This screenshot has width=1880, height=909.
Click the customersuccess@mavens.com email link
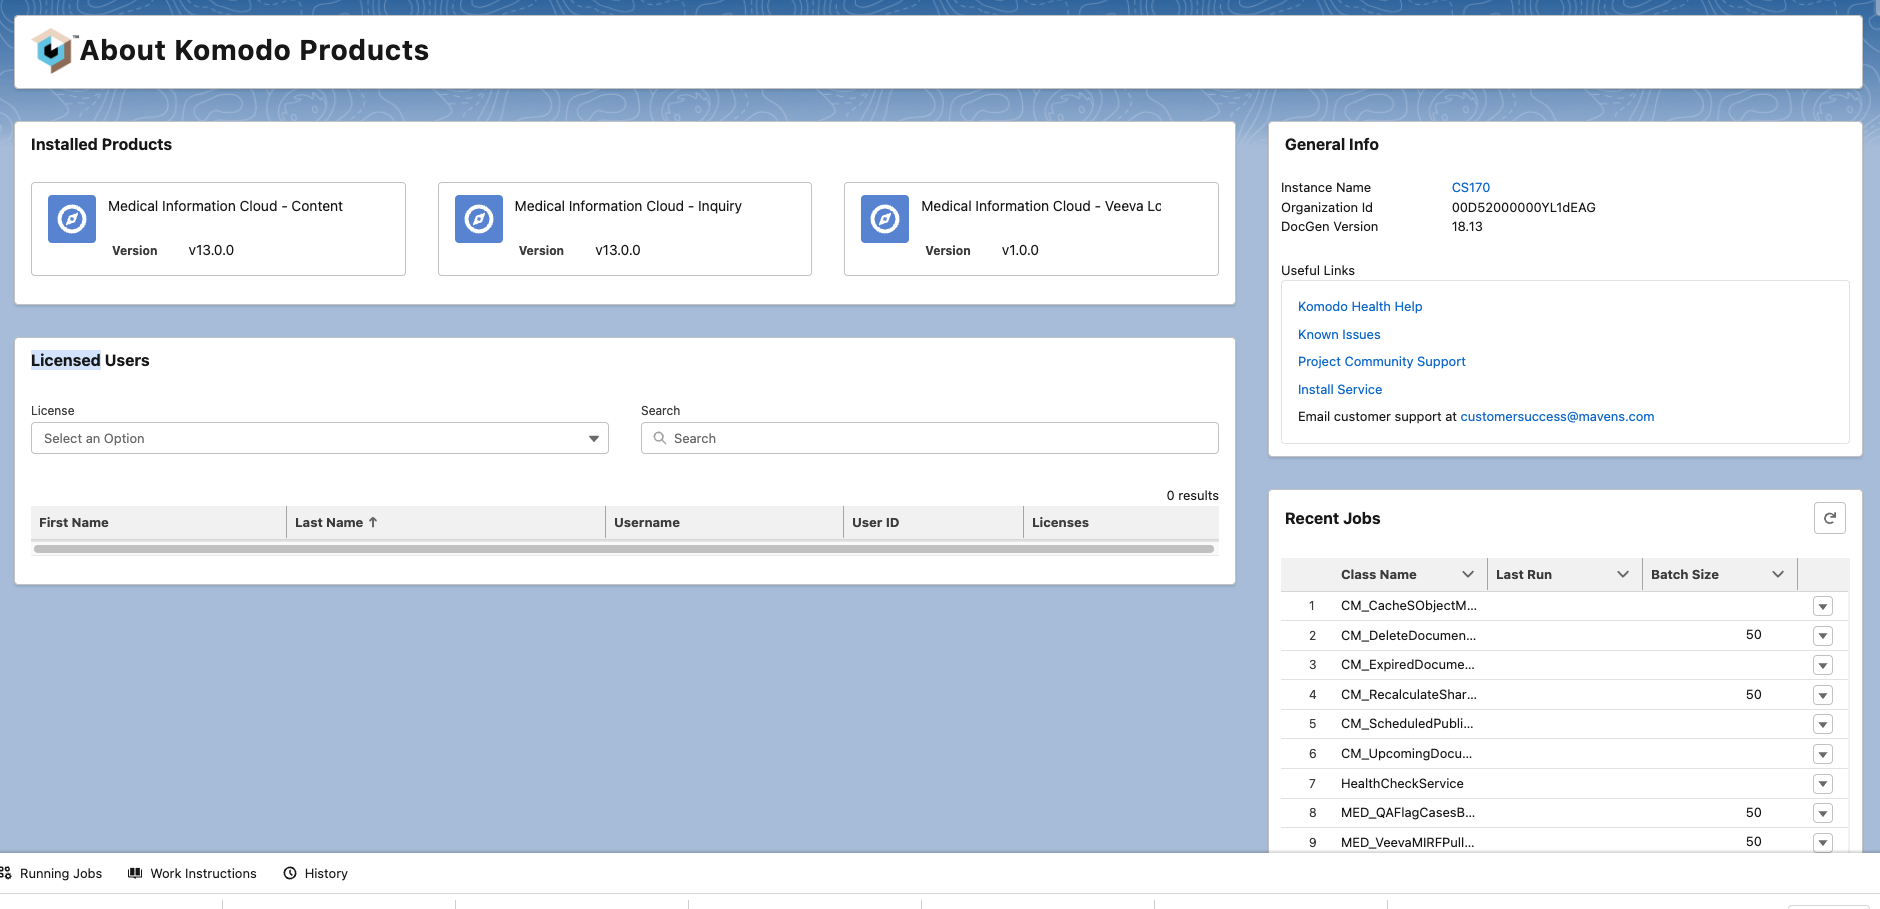(1556, 417)
